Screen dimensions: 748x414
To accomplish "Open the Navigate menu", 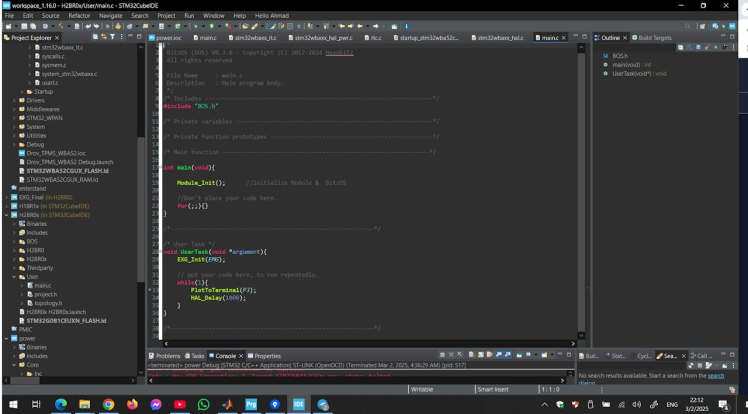I will coord(111,16).
